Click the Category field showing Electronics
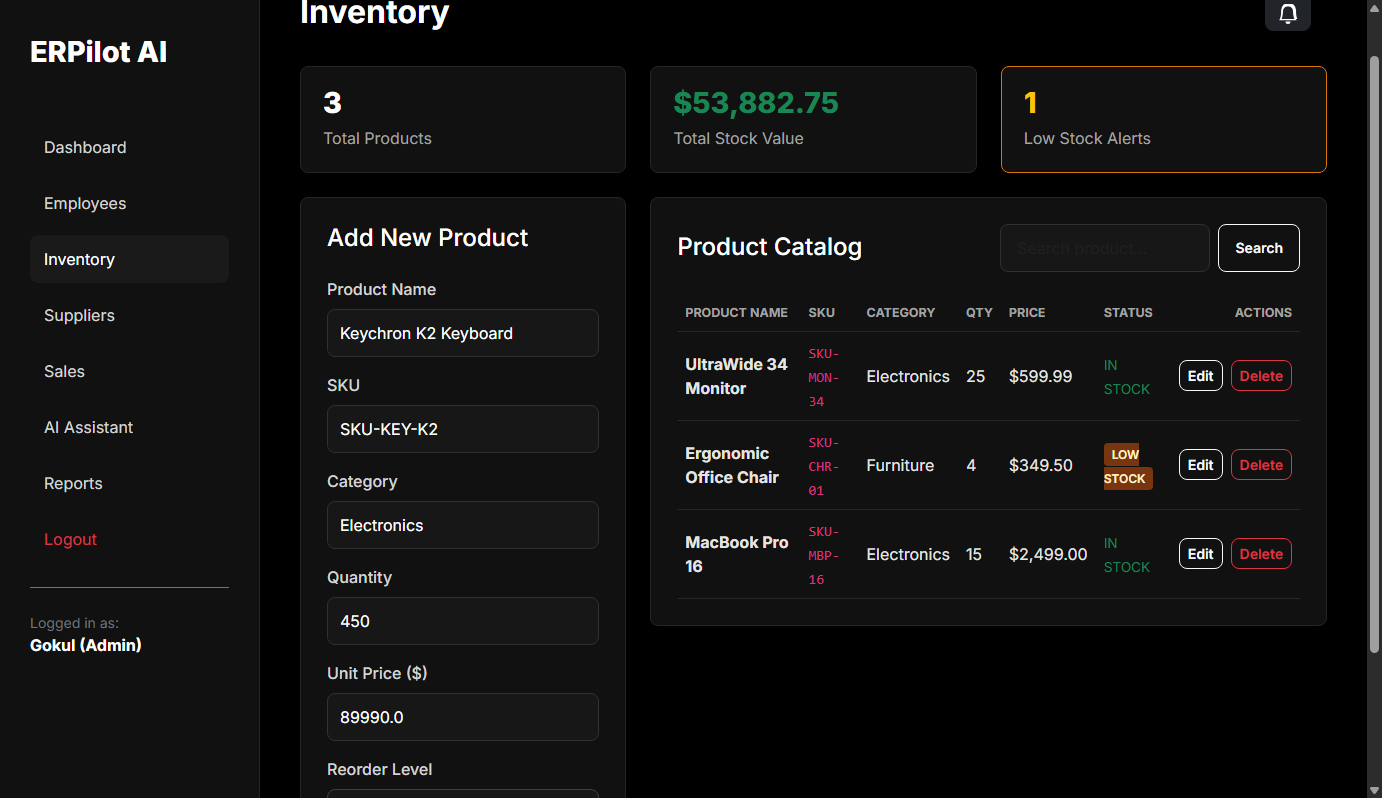 coord(463,525)
